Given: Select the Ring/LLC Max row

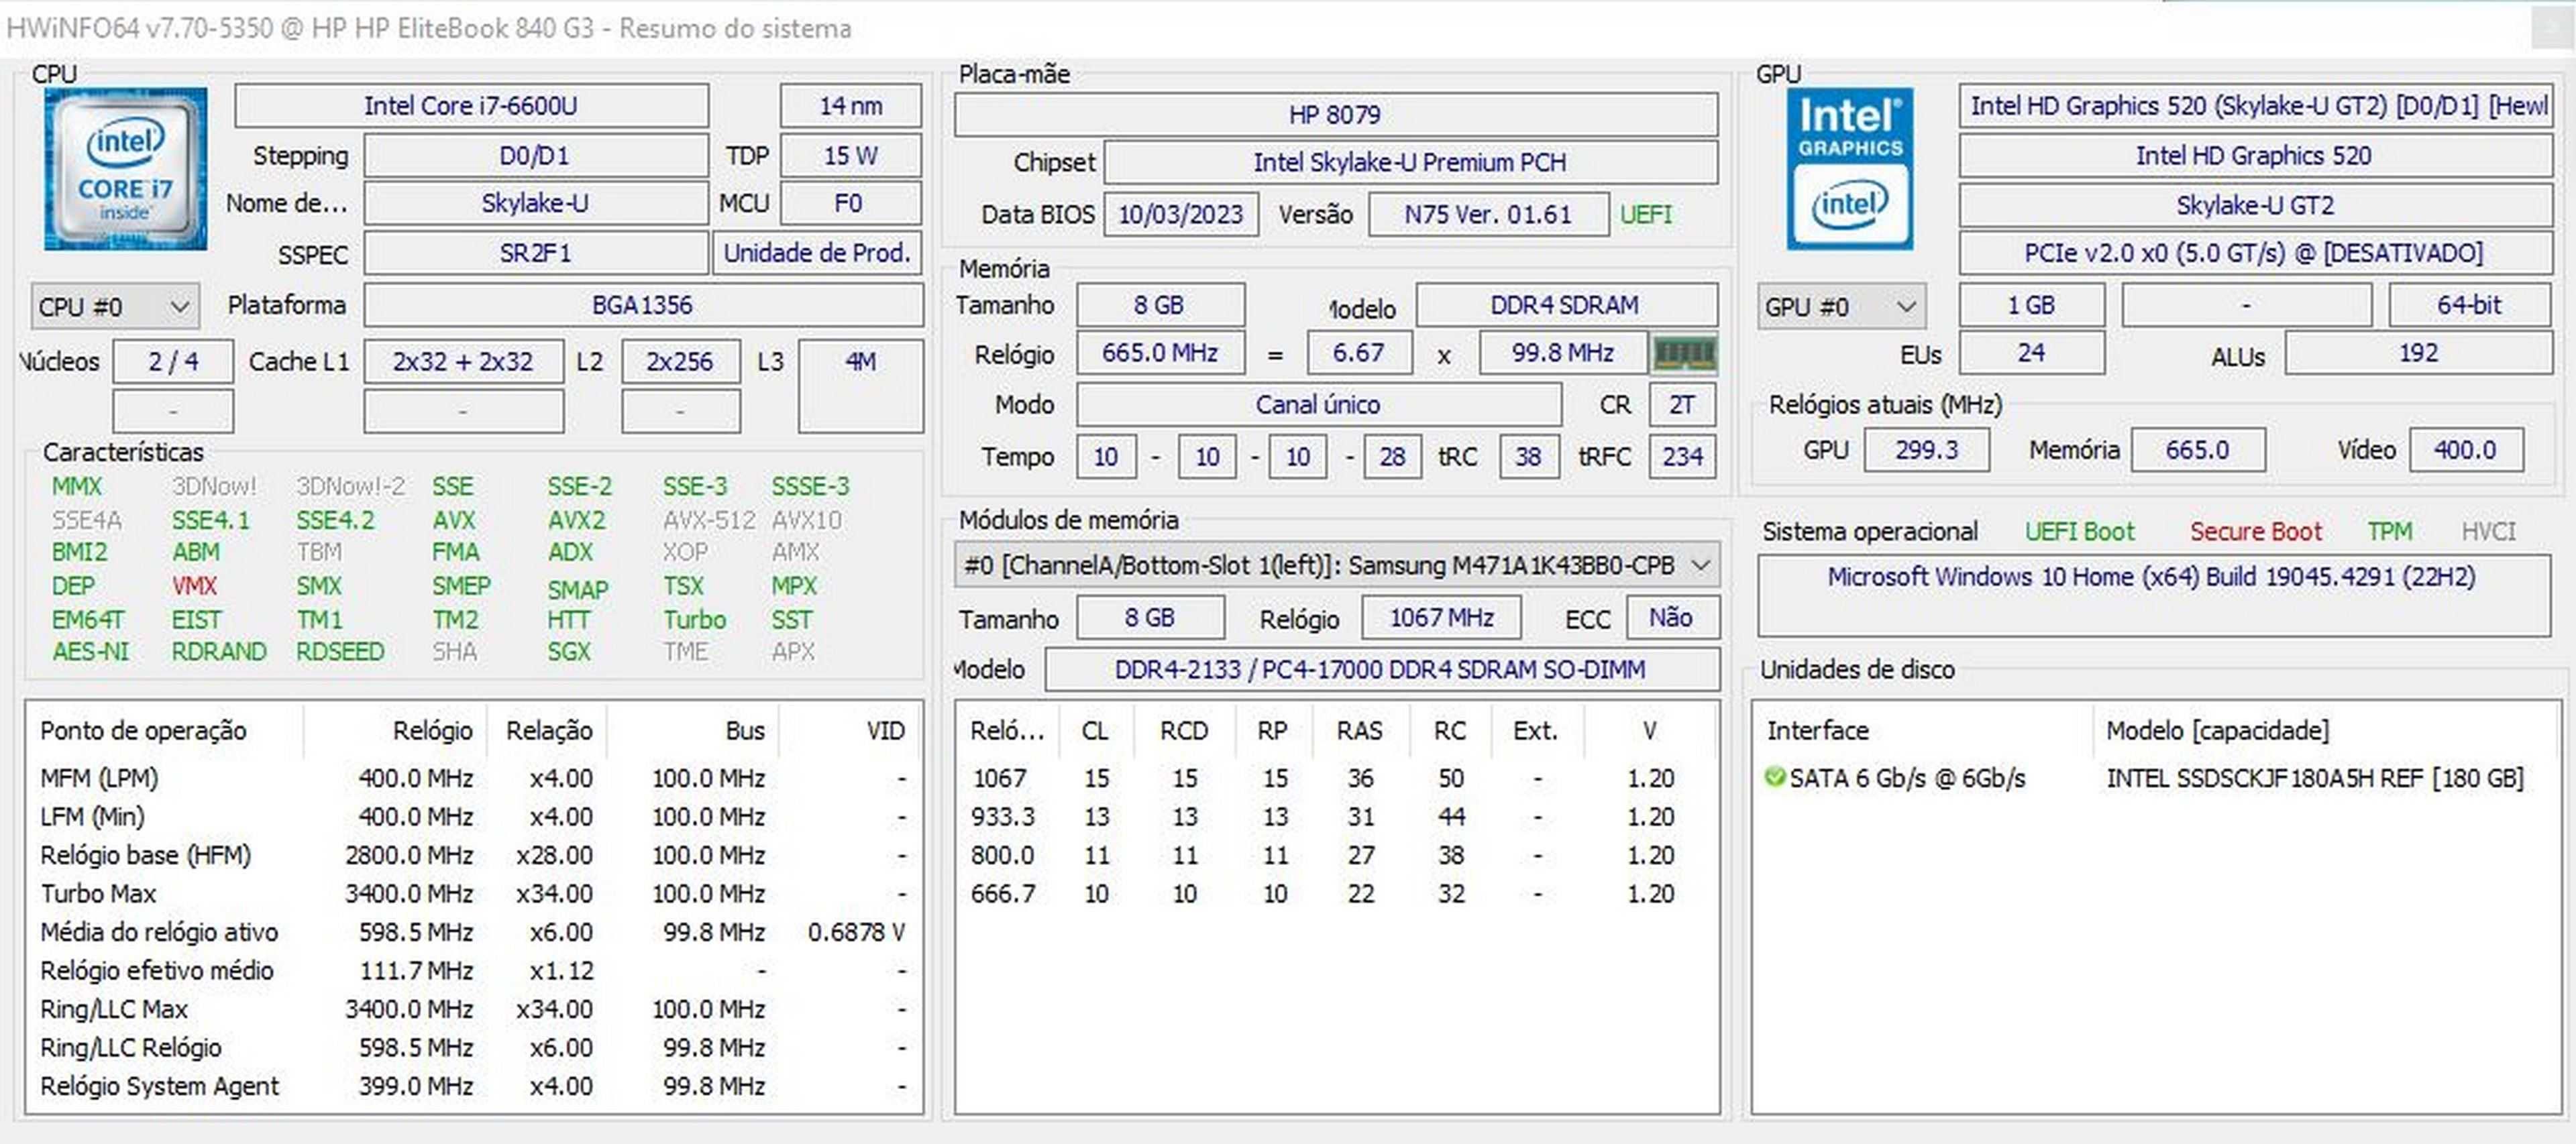Looking at the screenshot, I should point(472,1009).
